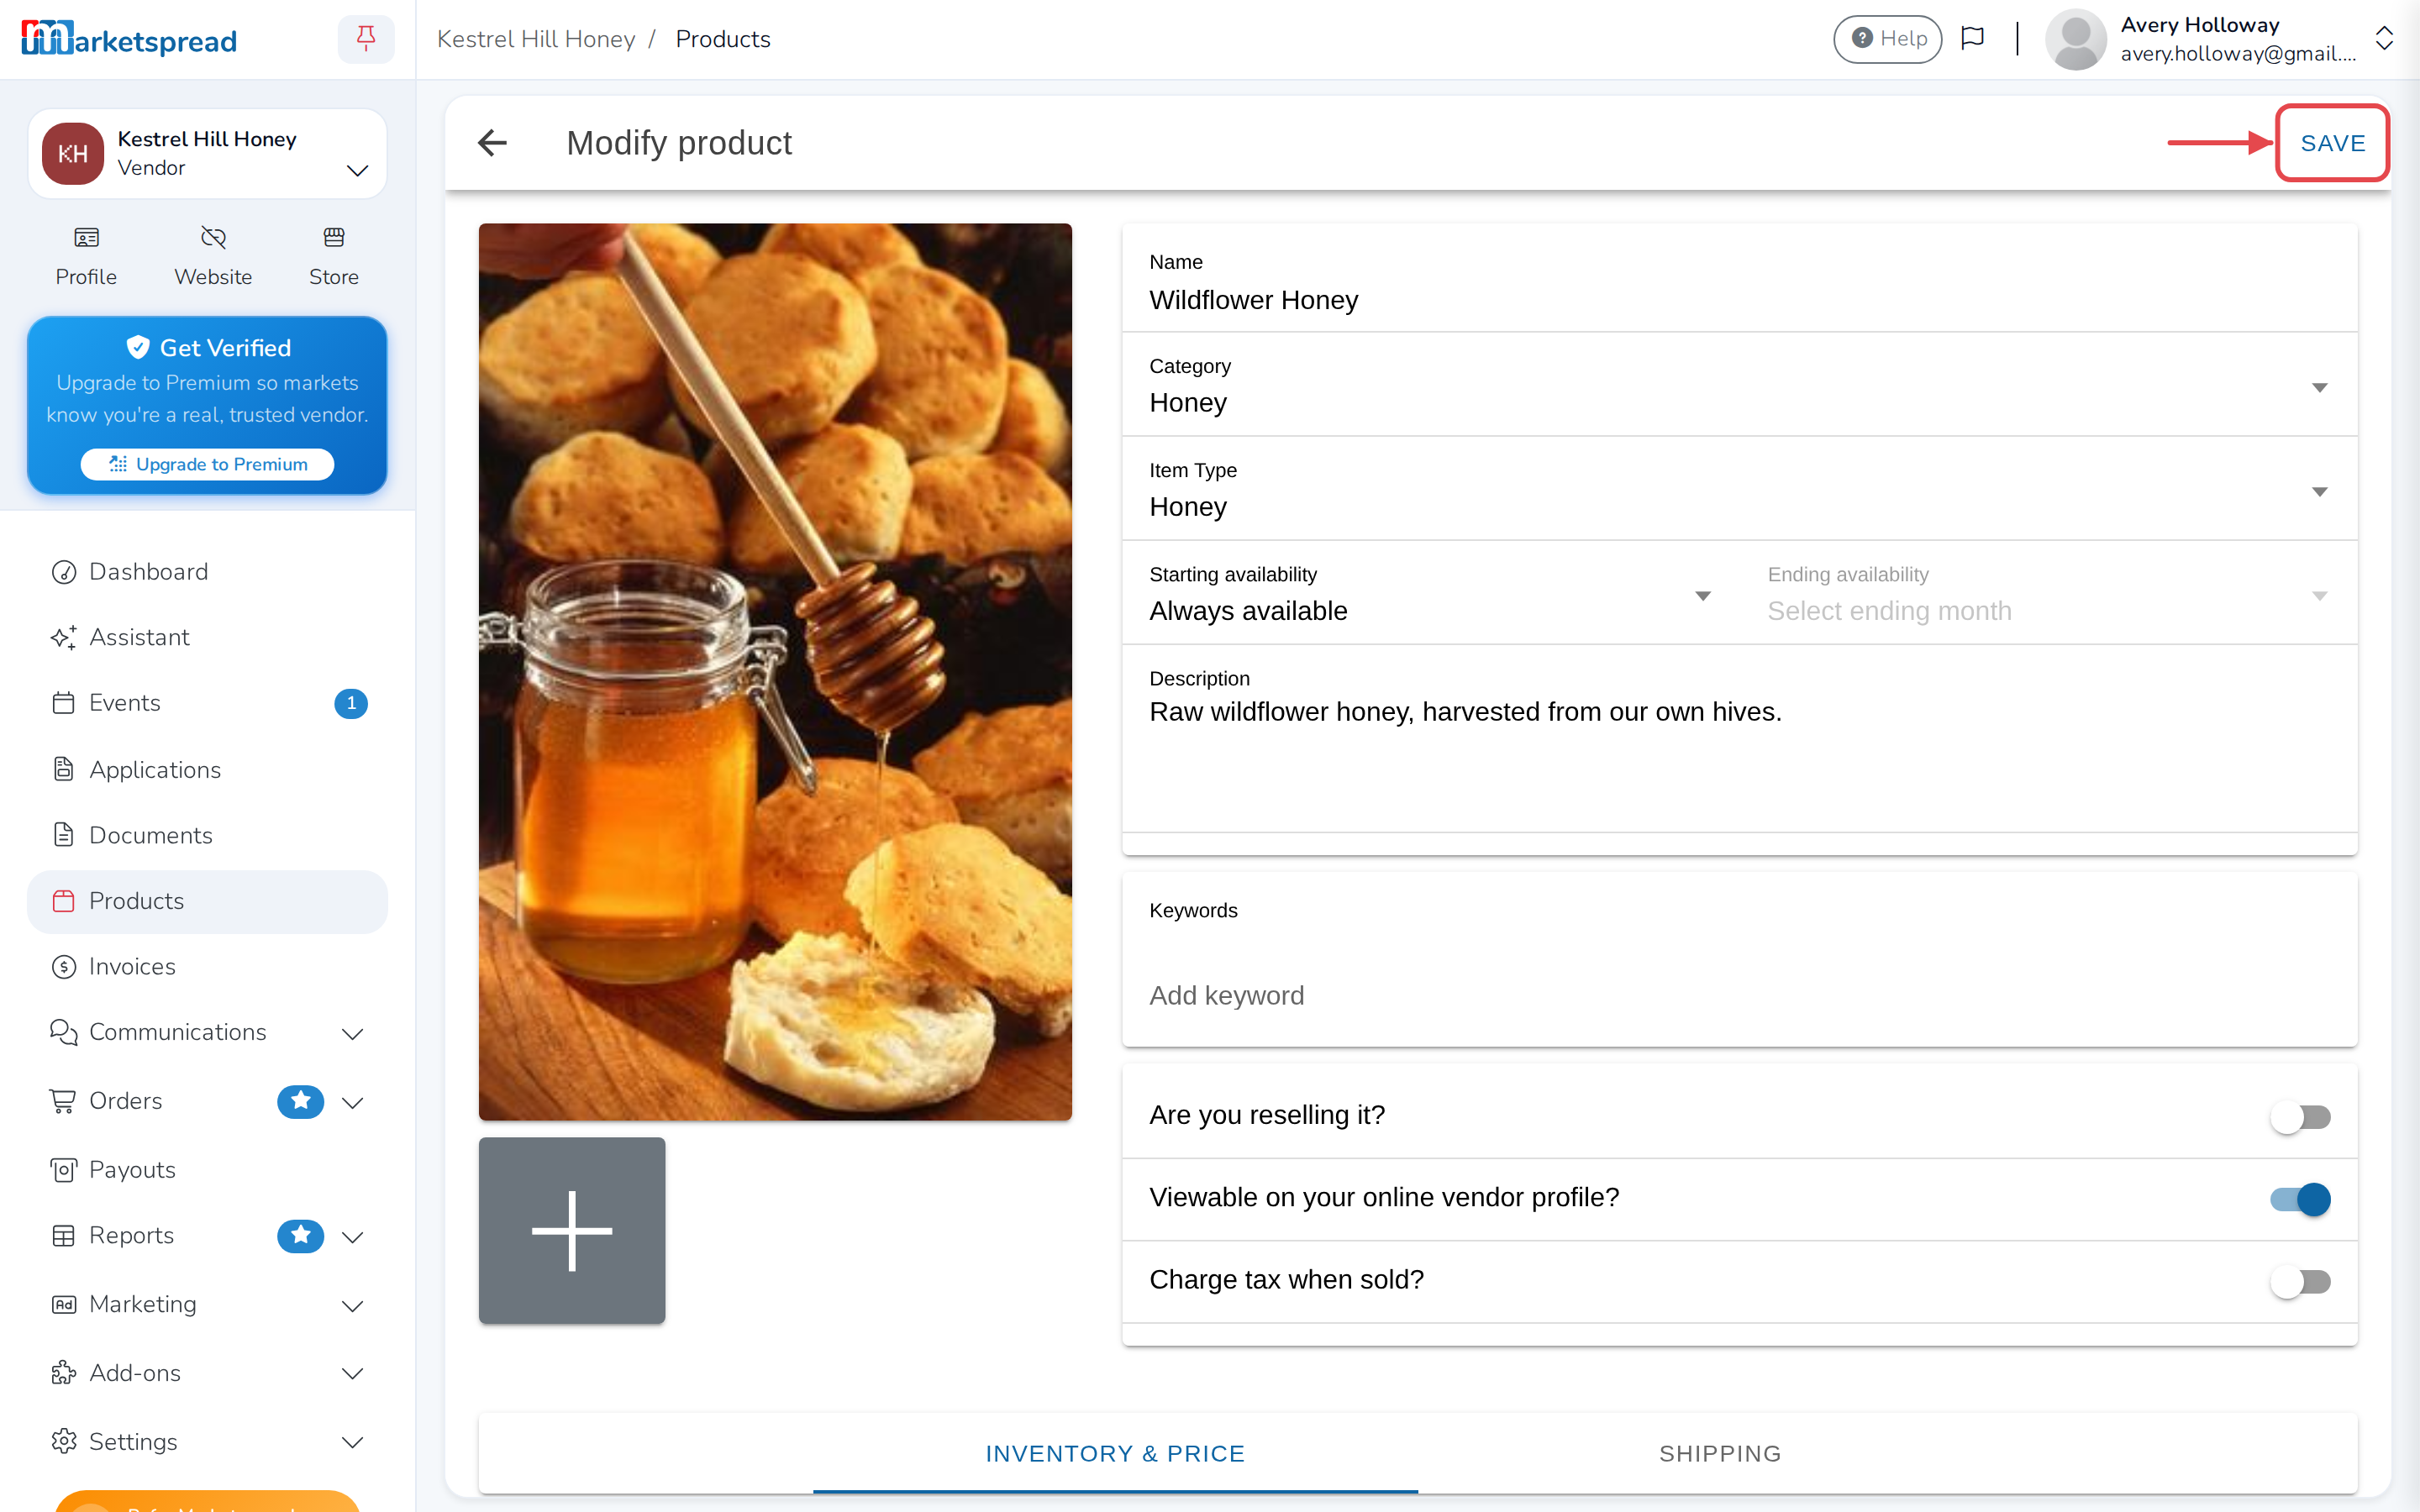Screen dimensions: 2420x1512
Task: Turn off 'Viewable on your online vendor profile?'
Action: 2300,1198
